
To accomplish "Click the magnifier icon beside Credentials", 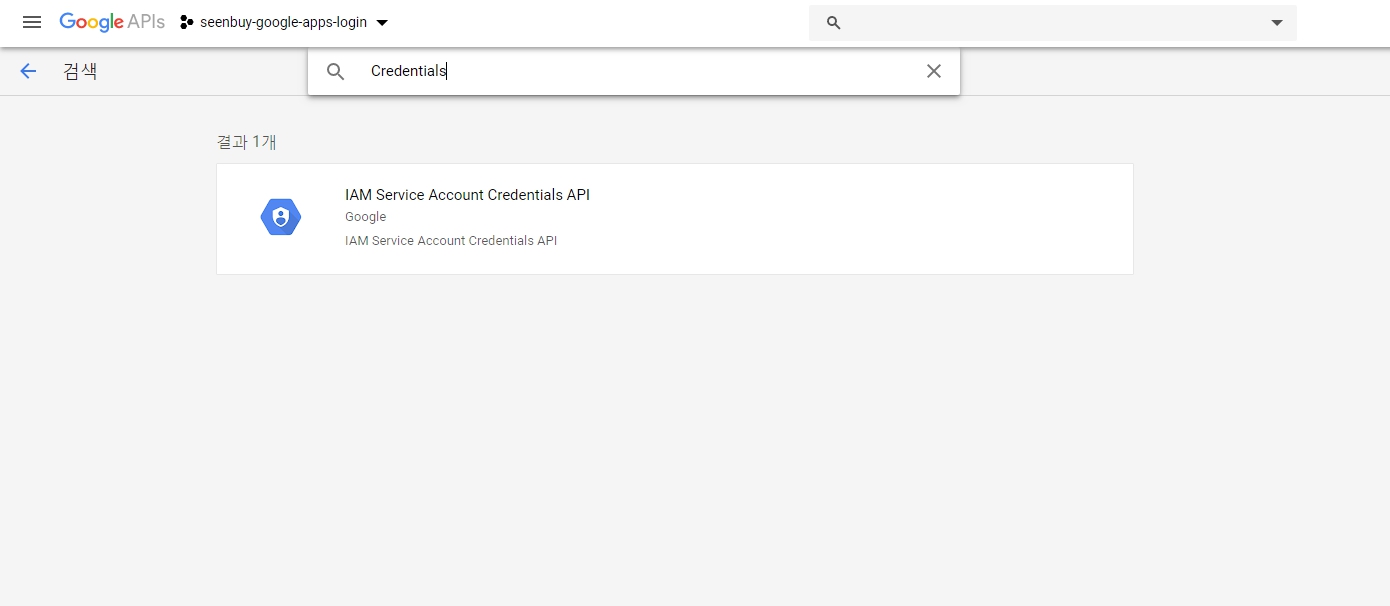I will (336, 71).
